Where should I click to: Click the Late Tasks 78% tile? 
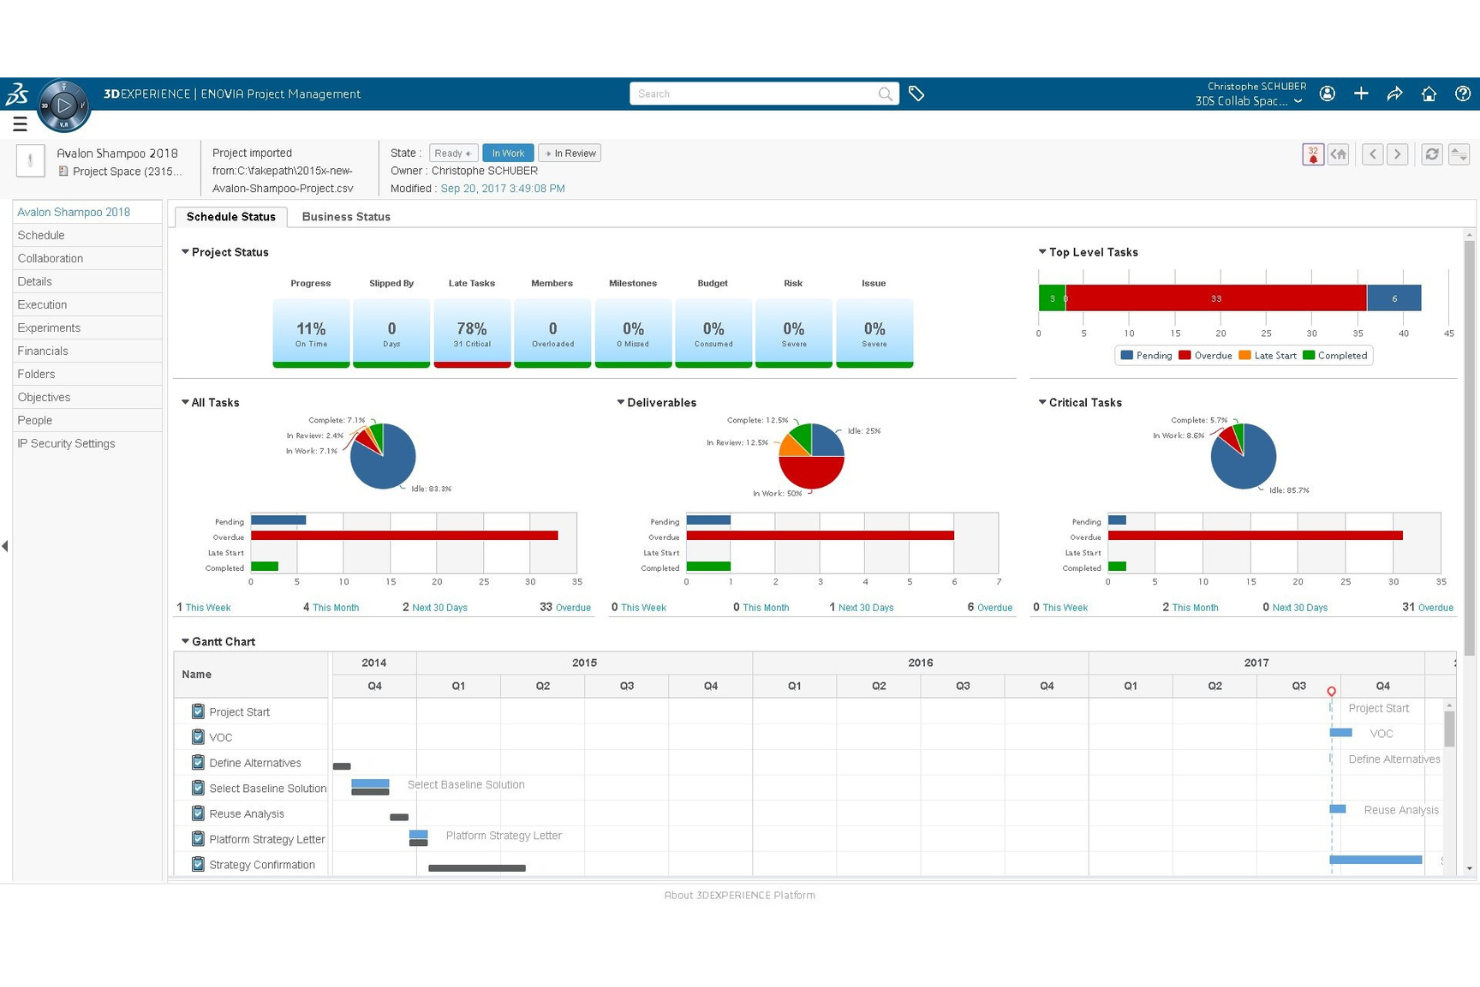coord(472,333)
